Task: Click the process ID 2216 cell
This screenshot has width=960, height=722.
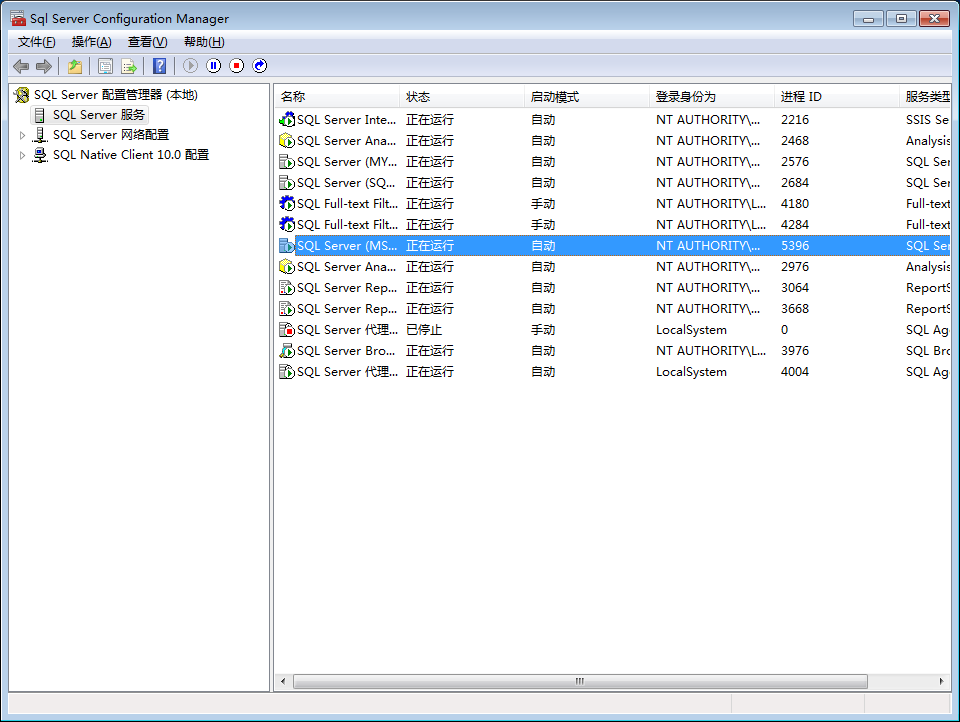Action: pyautogui.click(x=795, y=119)
